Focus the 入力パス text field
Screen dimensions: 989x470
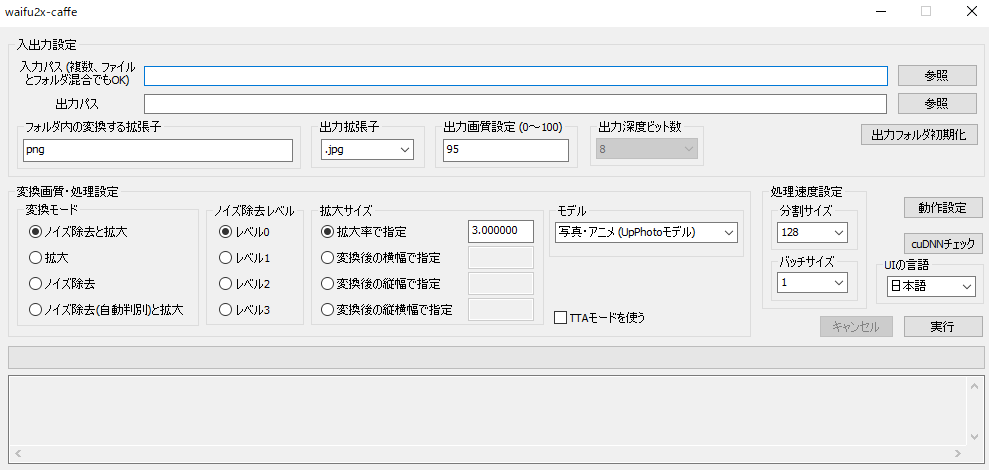pyautogui.click(x=516, y=76)
